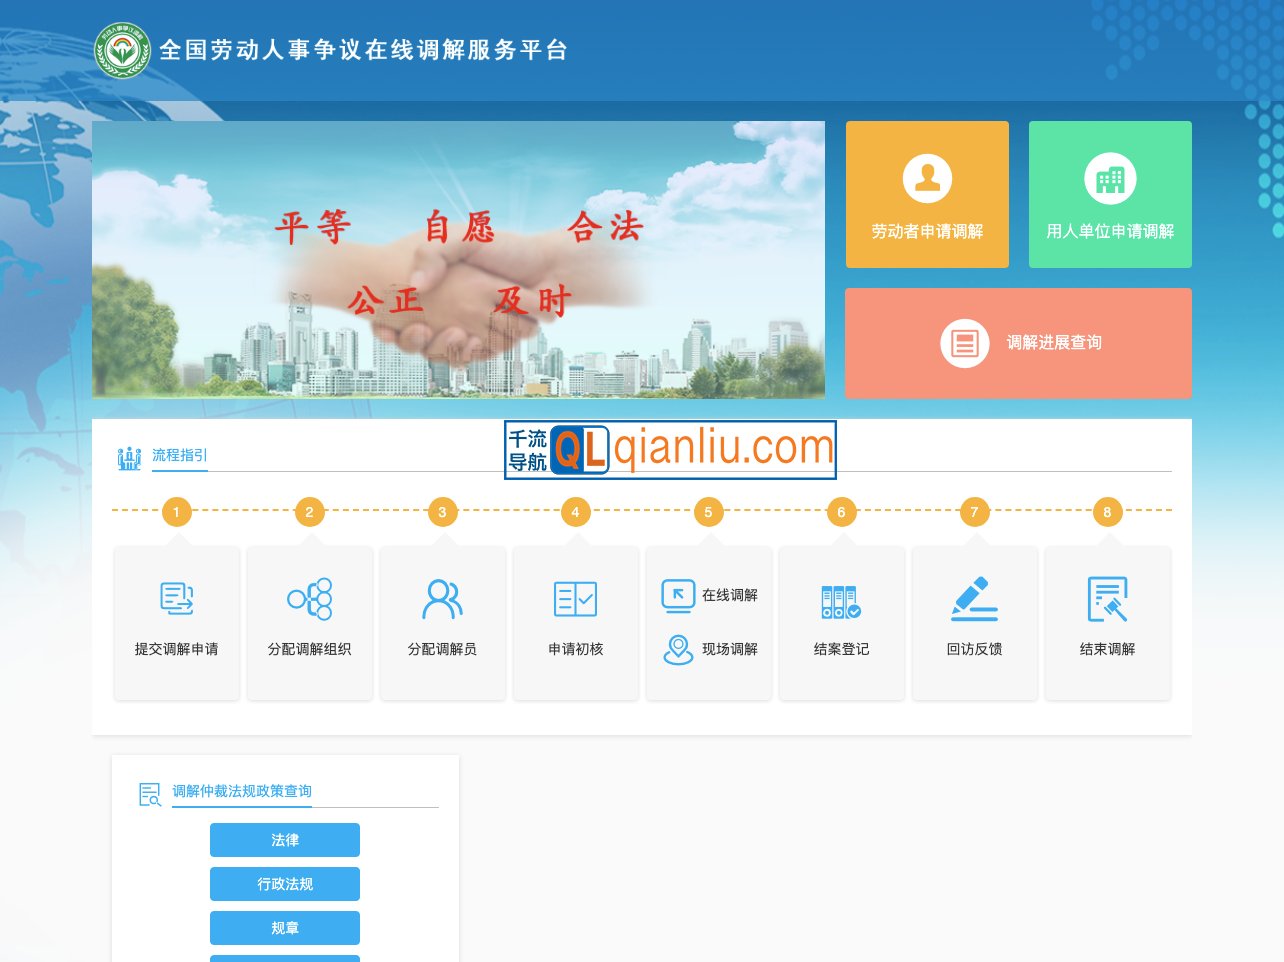This screenshot has width=1284, height=962.
Task: Click the platform logo in the header
Action: (x=124, y=47)
